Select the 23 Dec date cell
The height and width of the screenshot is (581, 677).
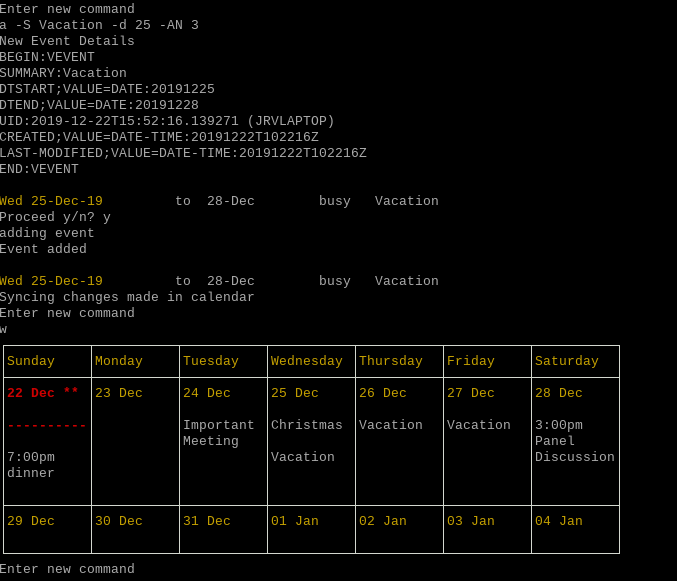(118, 393)
